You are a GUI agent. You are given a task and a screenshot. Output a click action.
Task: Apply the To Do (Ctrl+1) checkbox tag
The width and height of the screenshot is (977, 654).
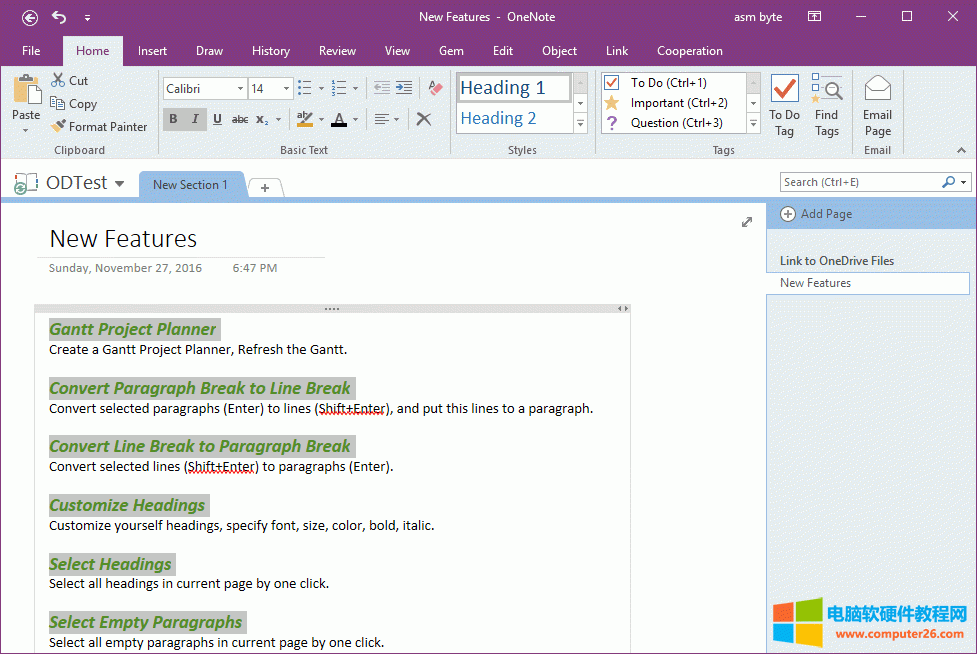(x=668, y=83)
